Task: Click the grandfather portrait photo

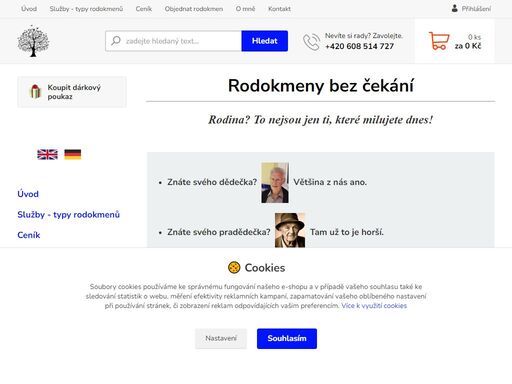Action: 275,183
